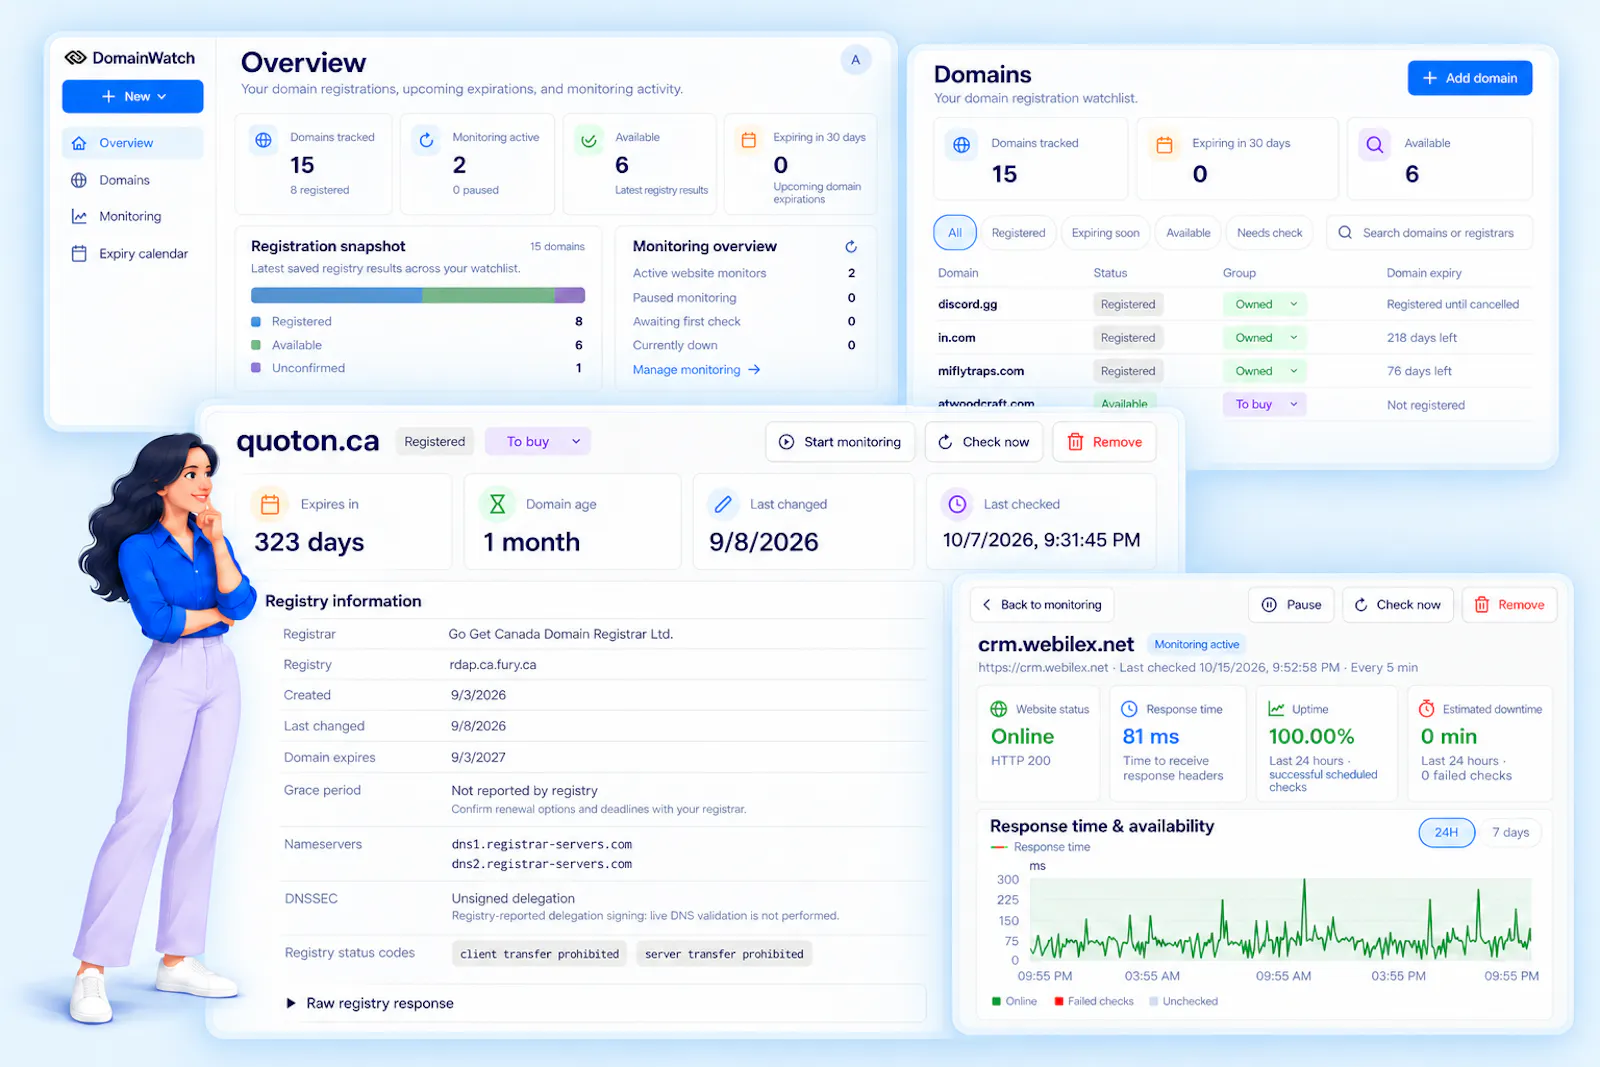Viewport: 1600px width, 1067px height.
Task: Refresh the Monitoring overview panel
Action: [851, 246]
